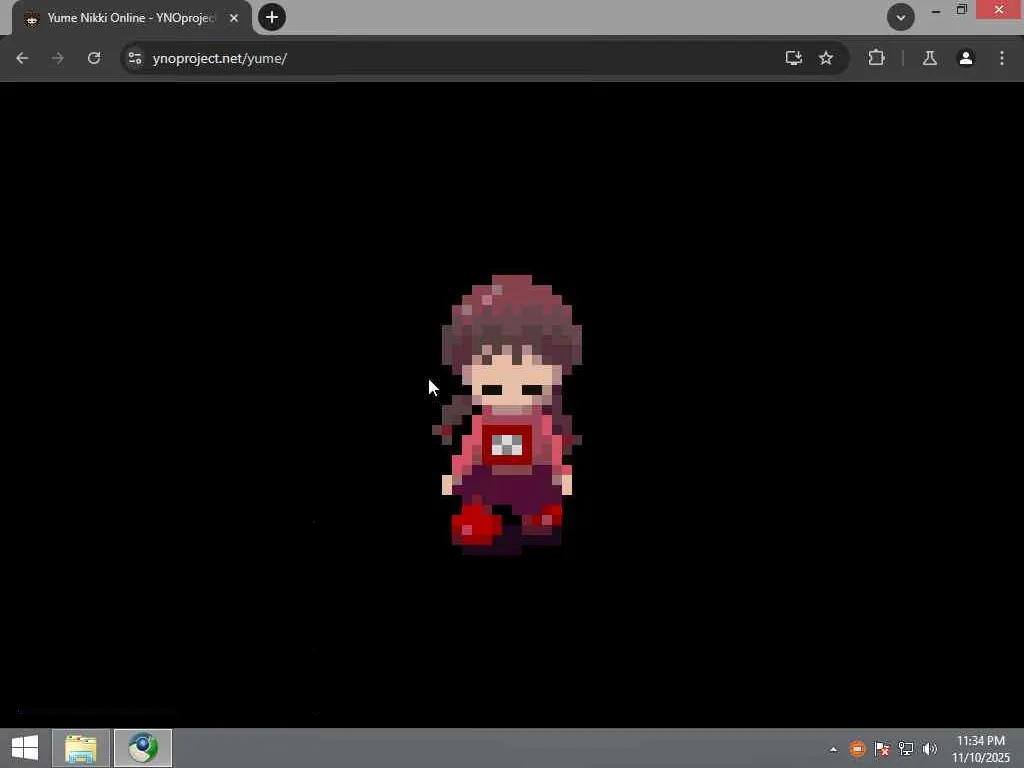Bookmark this page with the star icon
Image resolution: width=1024 pixels, height=768 pixels.
coord(826,58)
